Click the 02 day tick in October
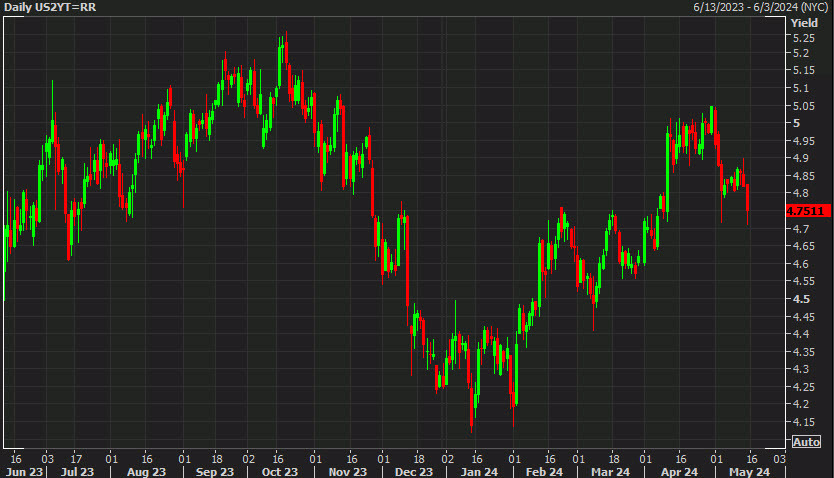This screenshot has height=478, width=834. pyautogui.click(x=248, y=459)
